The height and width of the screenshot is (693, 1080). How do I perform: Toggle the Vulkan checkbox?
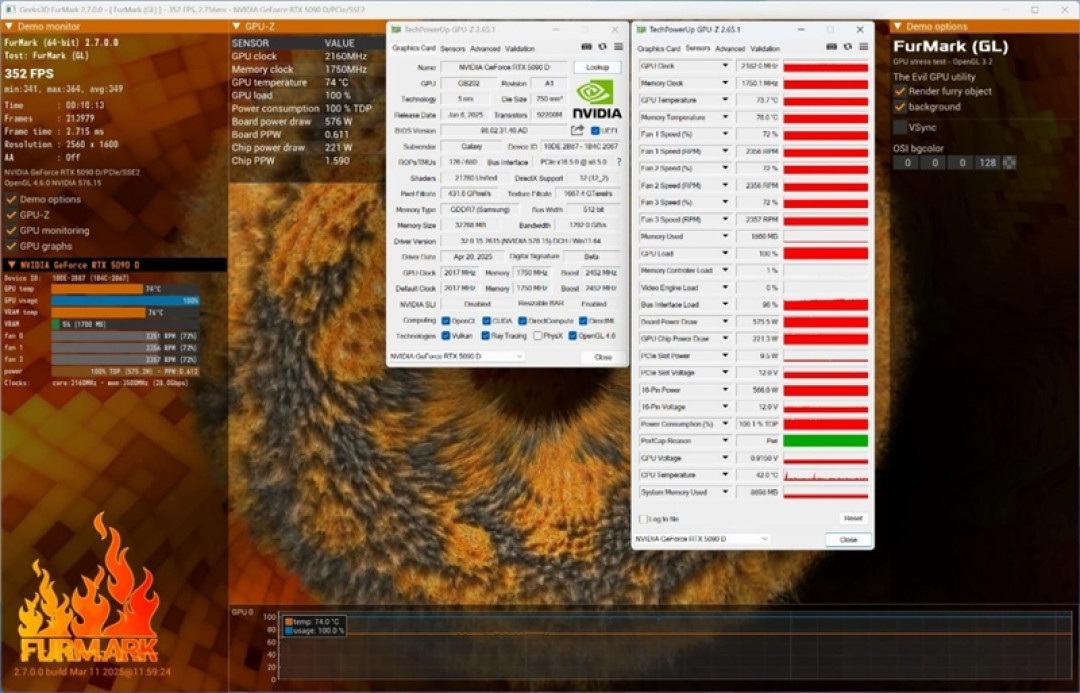coord(446,336)
